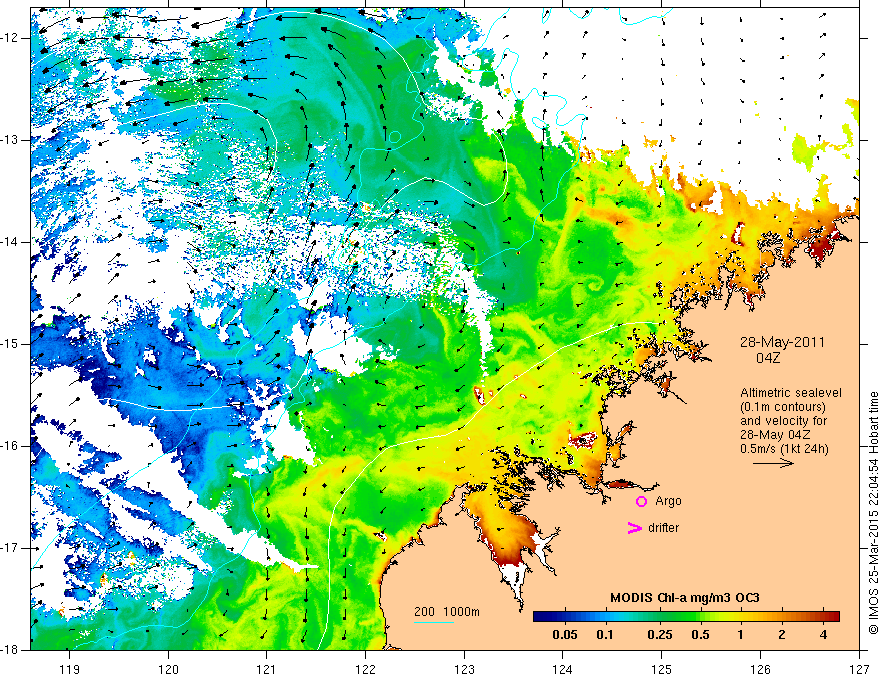This screenshot has width=880, height=680.
Task: Click the '200 1000m' depth legend text
Action: 447,612
